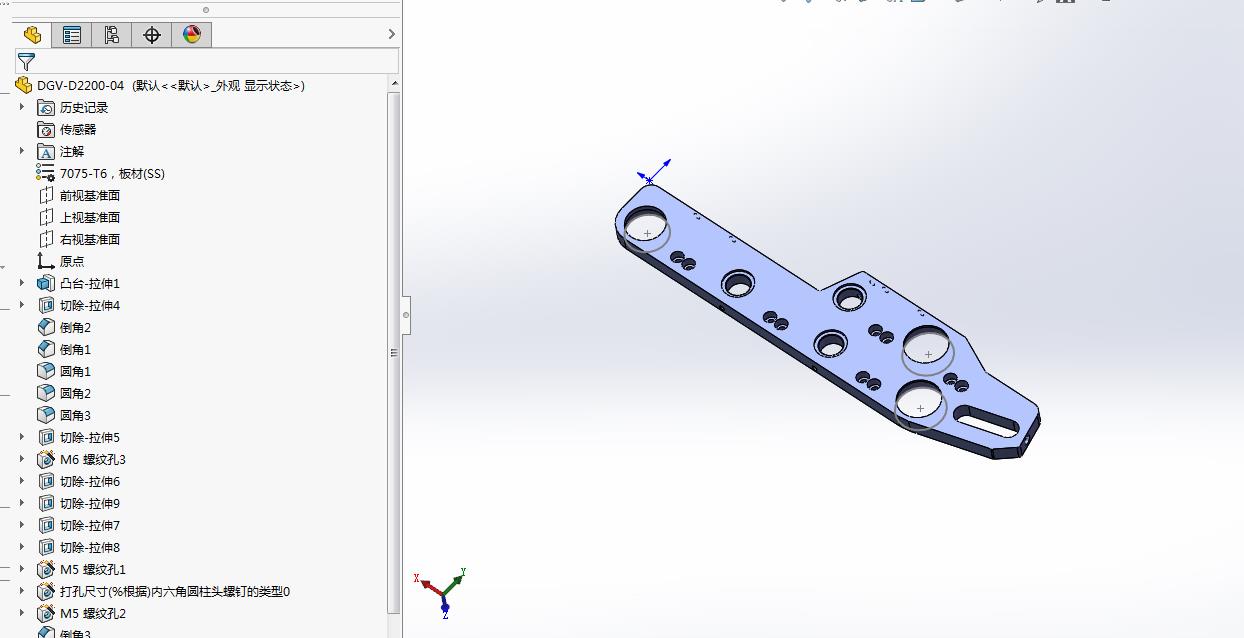Click the arrow to show more manager tabs
Viewport: 1244px width, 638px height.
391,35
